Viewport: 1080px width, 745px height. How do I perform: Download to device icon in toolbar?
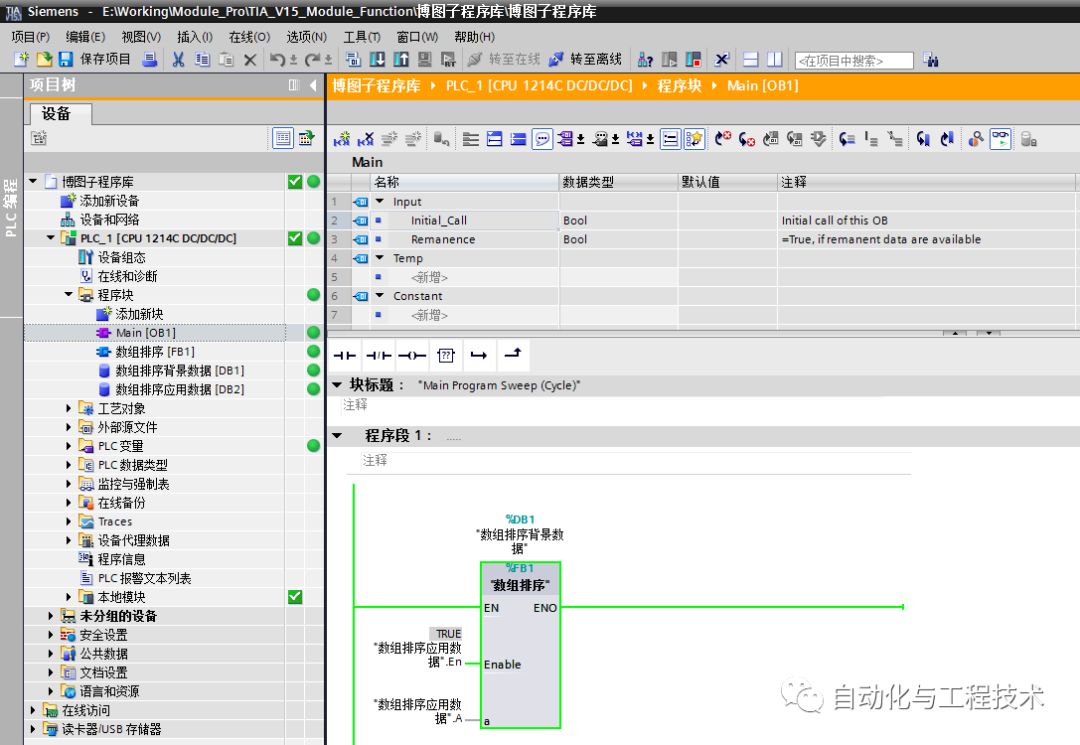point(377,60)
